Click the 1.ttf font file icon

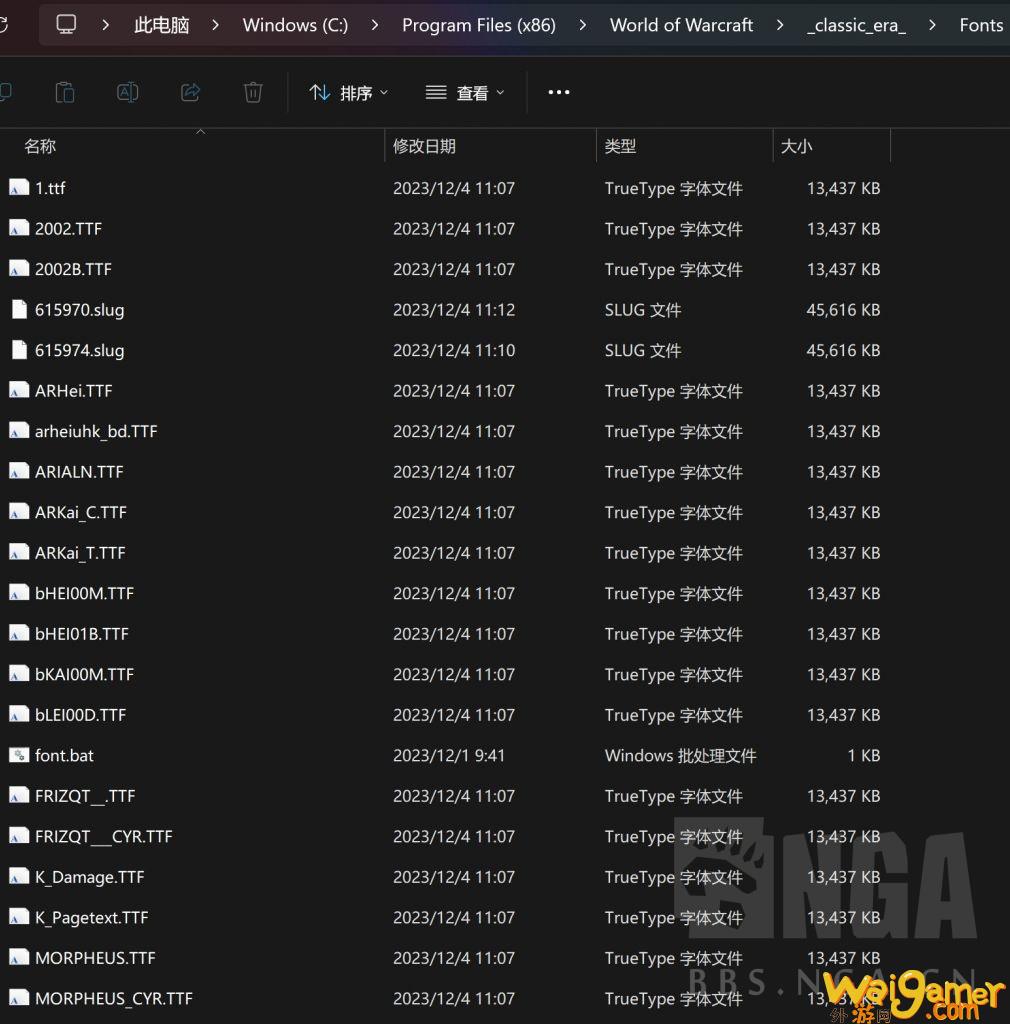tap(19, 188)
